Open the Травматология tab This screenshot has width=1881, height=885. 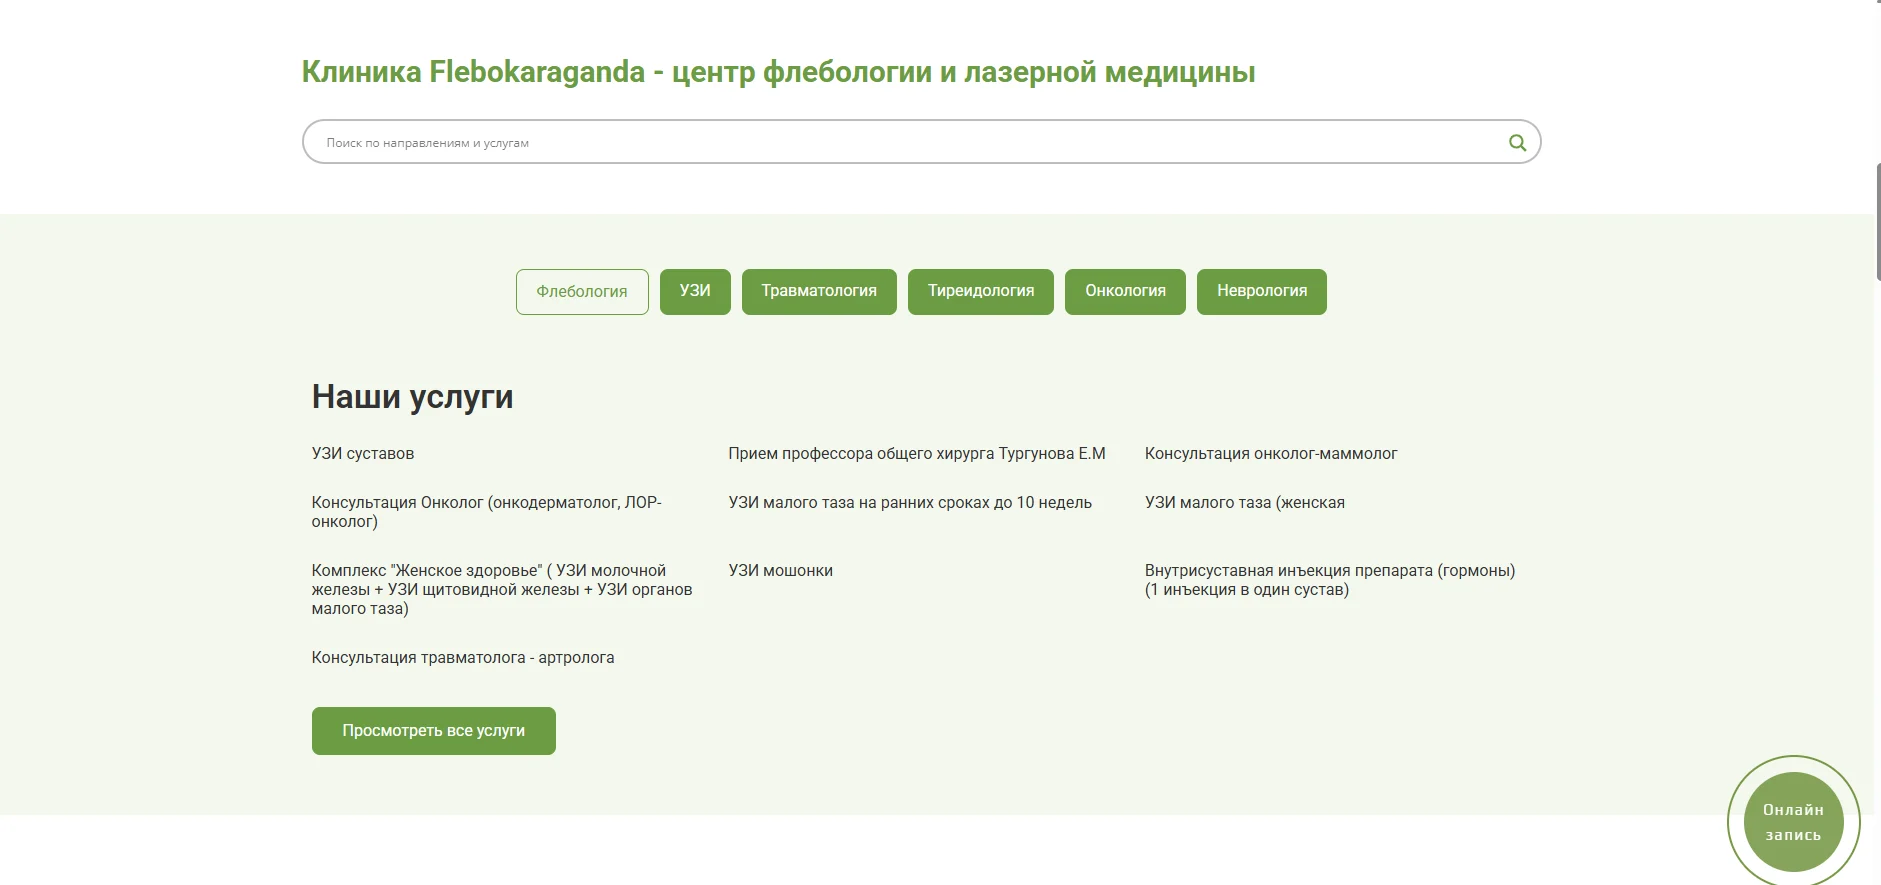pyautogui.click(x=819, y=292)
